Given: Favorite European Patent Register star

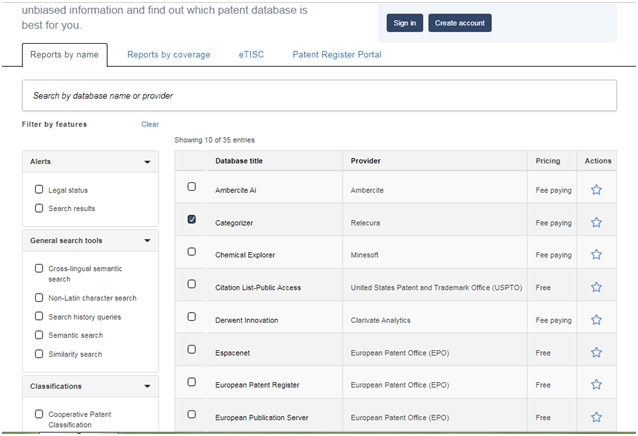Looking at the screenshot, I should (x=596, y=384).
